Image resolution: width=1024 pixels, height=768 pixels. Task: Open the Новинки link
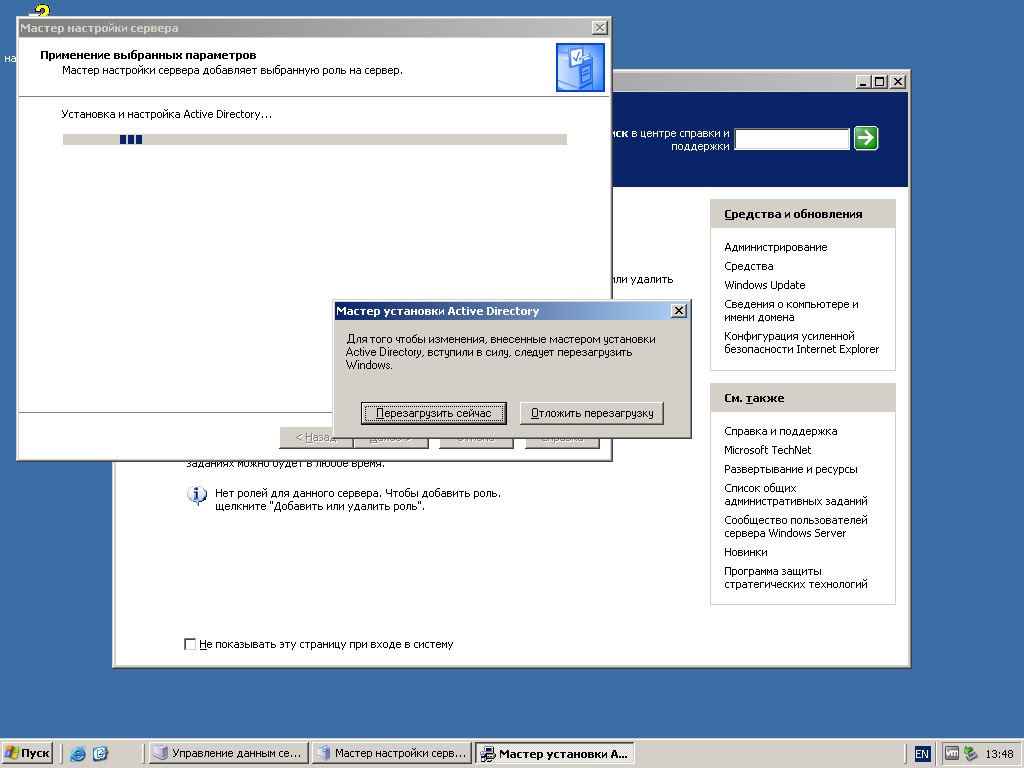(745, 552)
